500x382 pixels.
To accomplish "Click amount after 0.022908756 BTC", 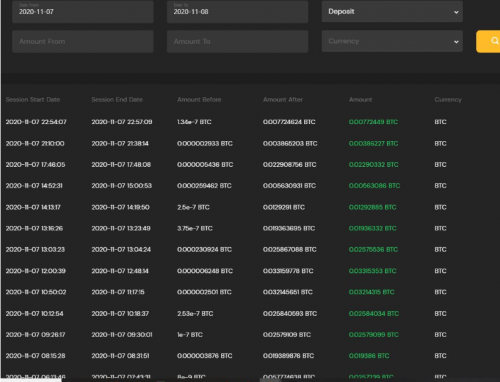I will (290, 165).
